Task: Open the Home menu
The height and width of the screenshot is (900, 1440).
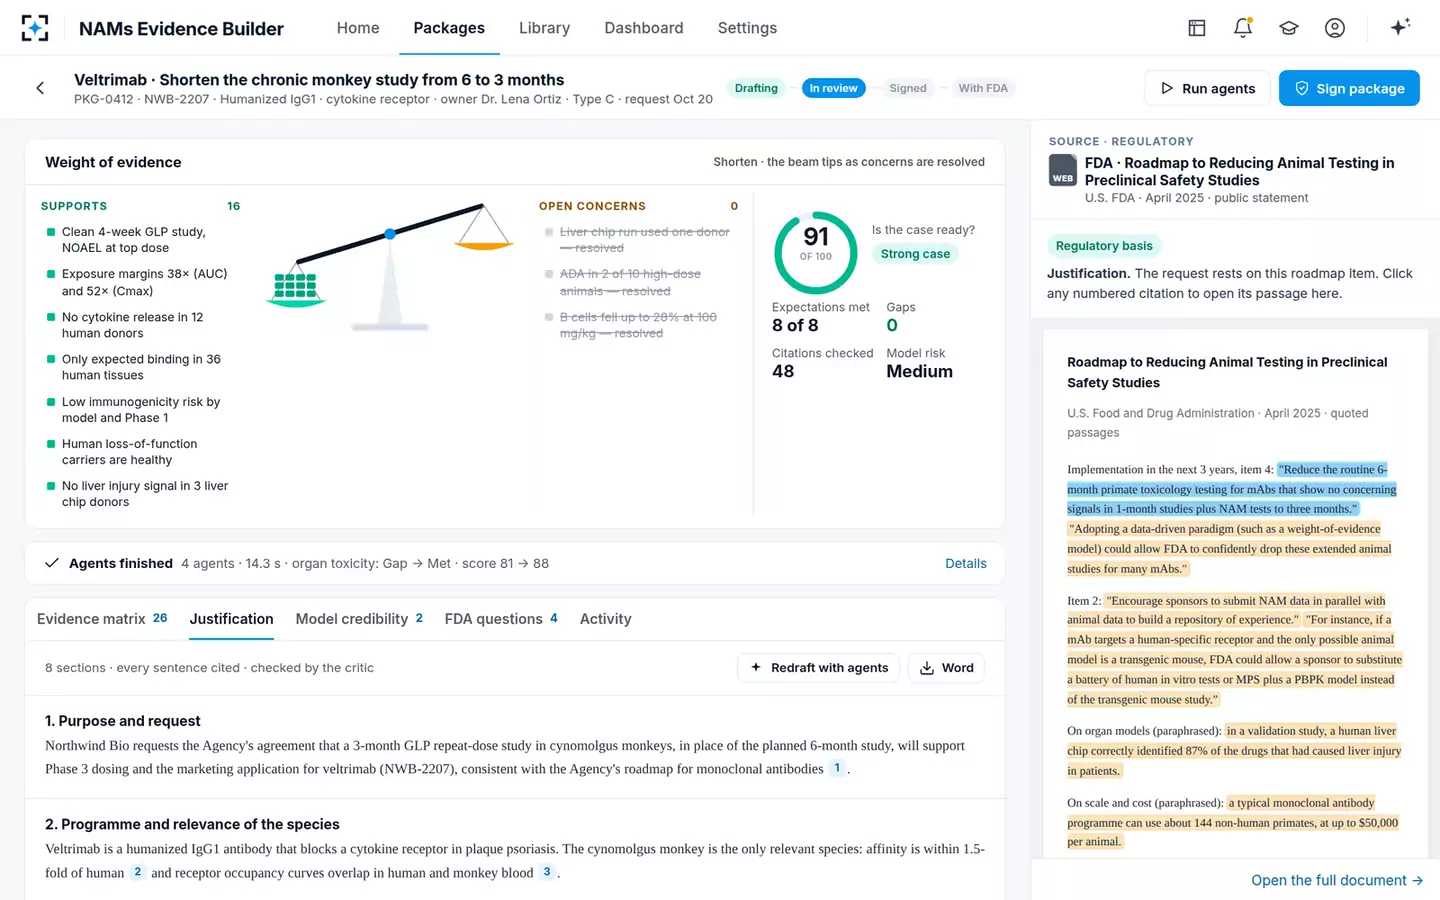Action: tap(358, 28)
